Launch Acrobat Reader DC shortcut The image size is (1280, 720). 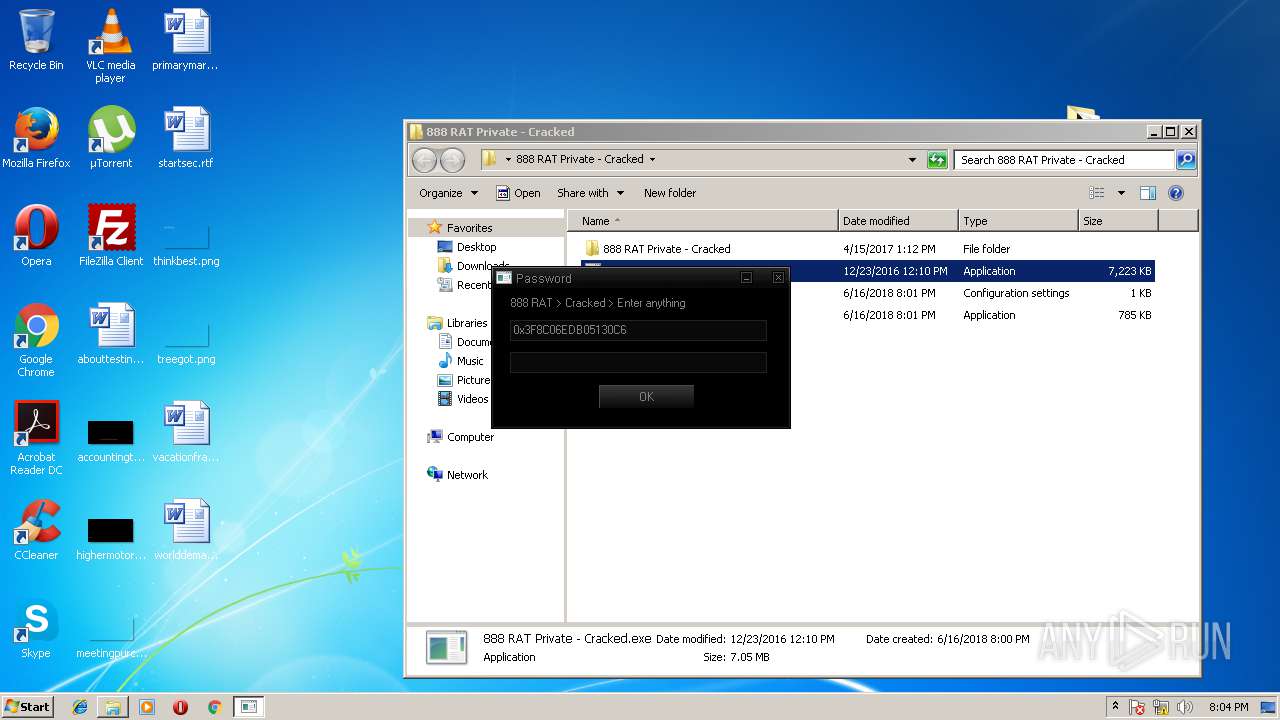point(36,439)
